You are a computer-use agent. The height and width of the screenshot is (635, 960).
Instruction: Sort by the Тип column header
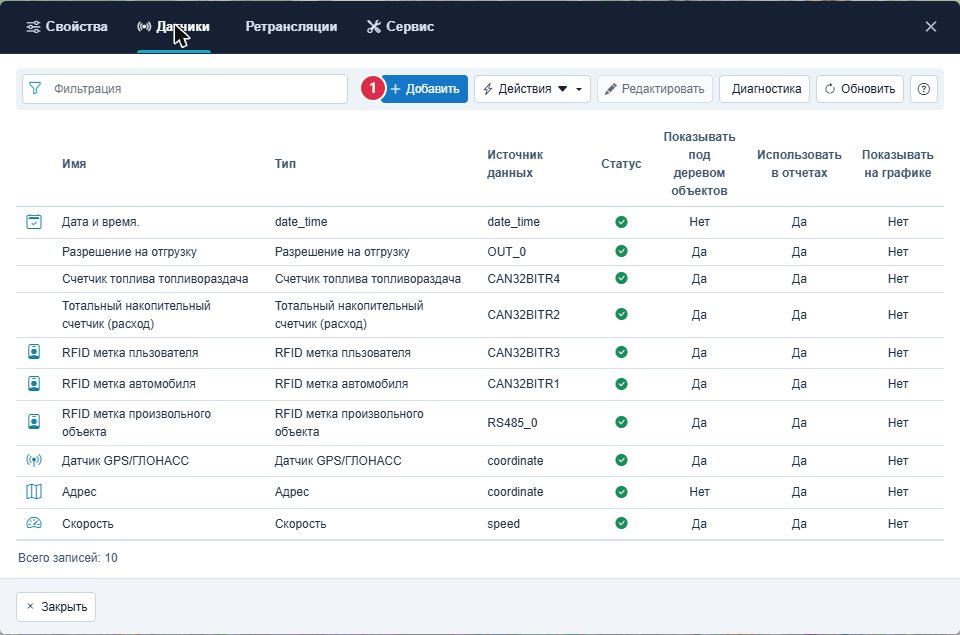coord(285,163)
